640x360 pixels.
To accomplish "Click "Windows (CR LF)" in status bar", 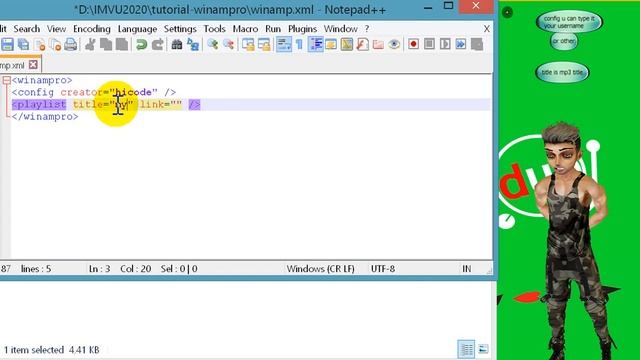I will point(320,269).
